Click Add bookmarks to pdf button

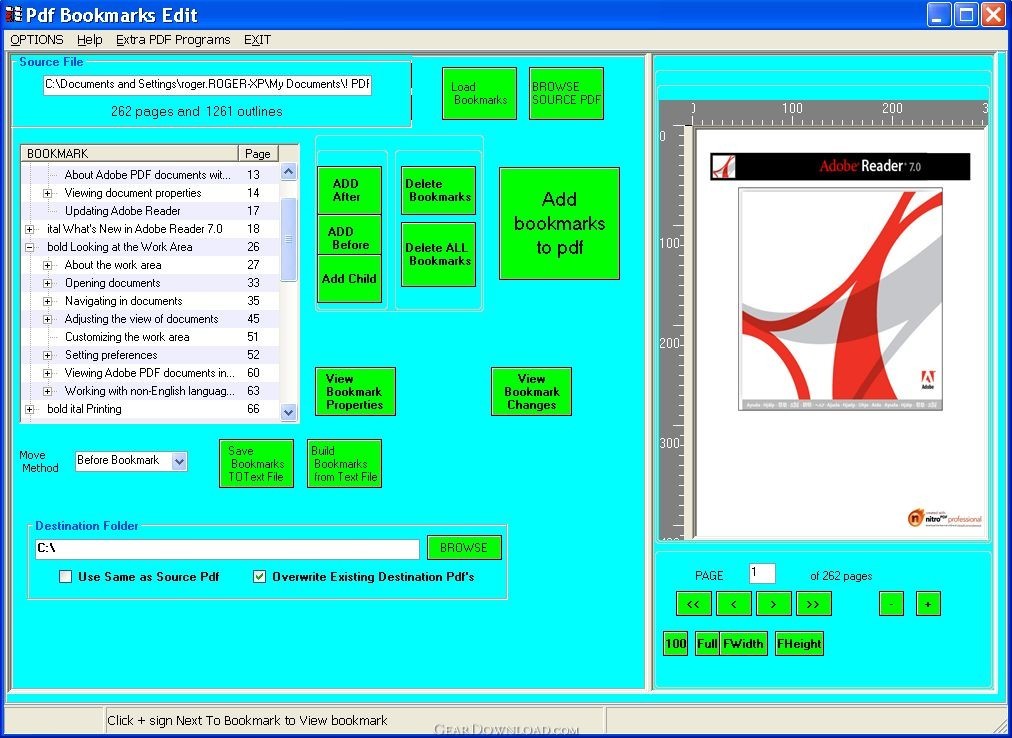coord(560,223)
